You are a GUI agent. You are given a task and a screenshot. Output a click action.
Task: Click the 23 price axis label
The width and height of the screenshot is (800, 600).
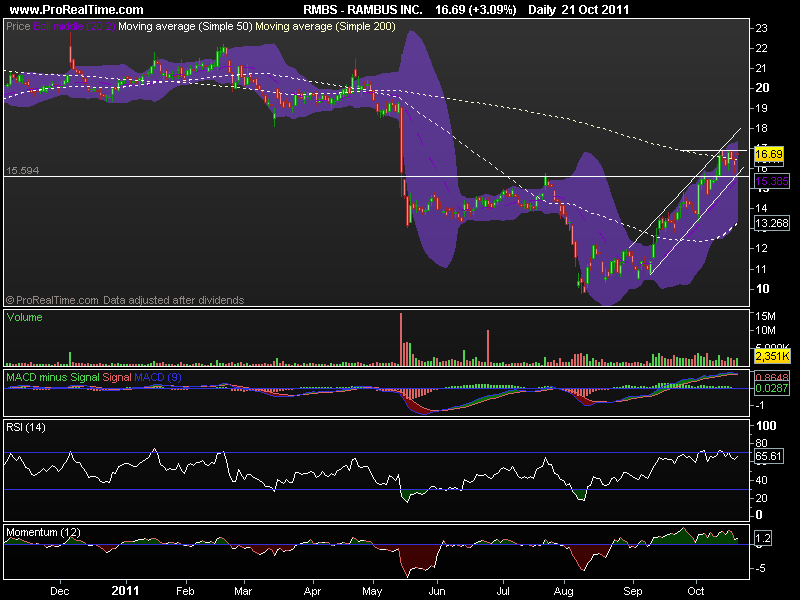[x=761, y=29]
